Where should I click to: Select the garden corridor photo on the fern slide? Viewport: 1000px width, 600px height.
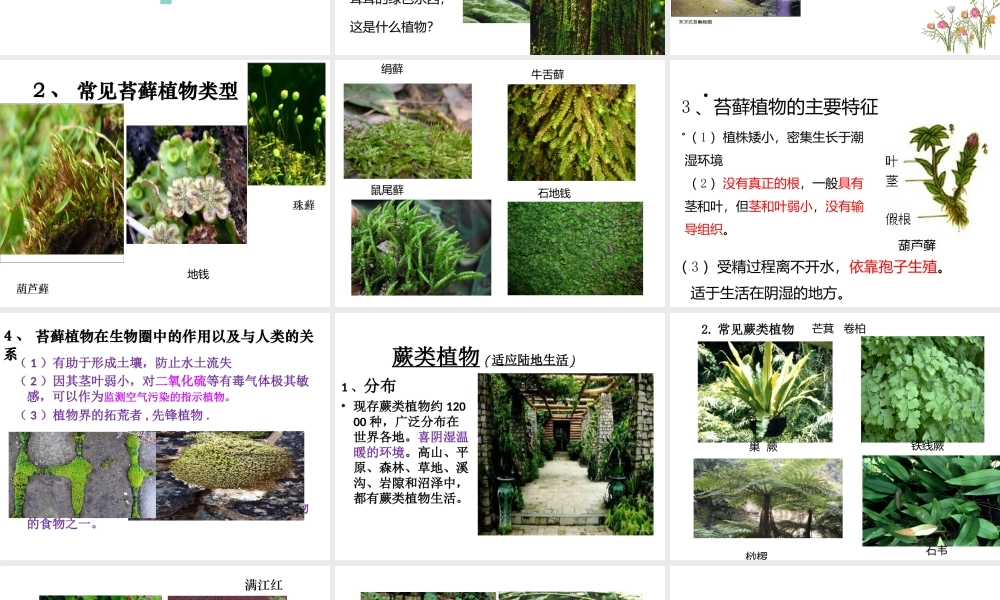566,454
